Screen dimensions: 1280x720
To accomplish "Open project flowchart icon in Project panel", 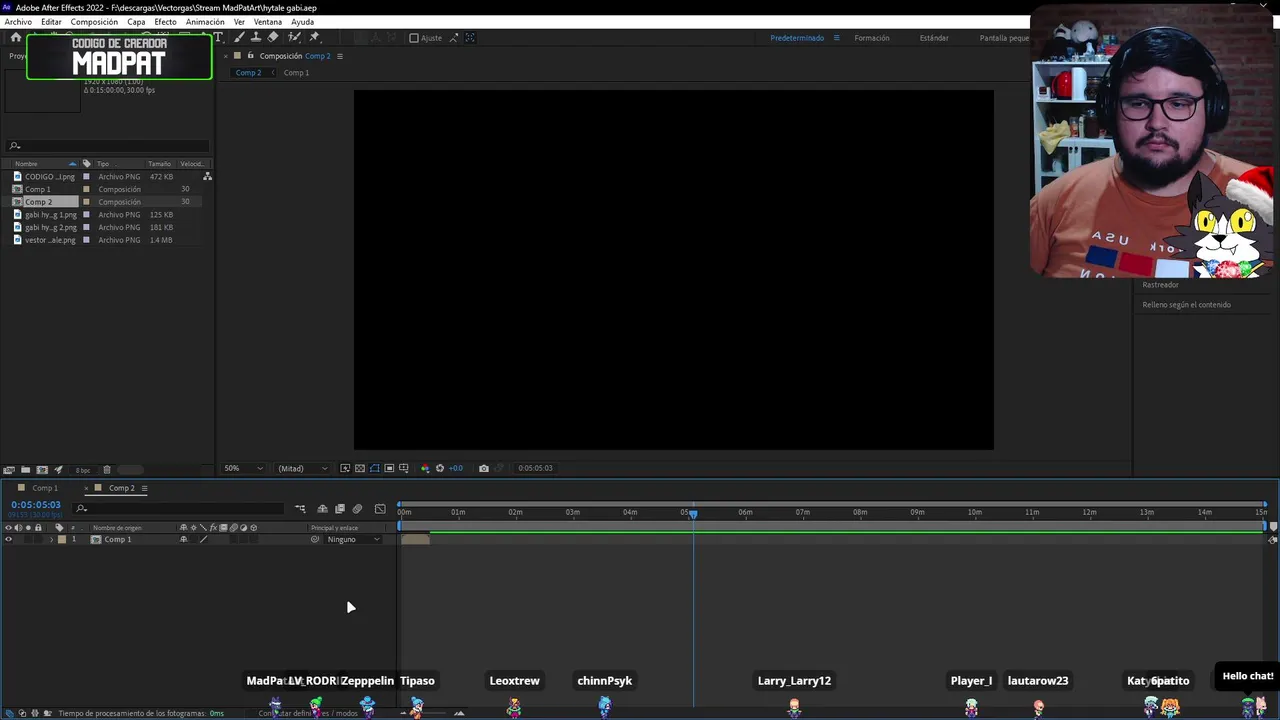I will pos(207,176).
